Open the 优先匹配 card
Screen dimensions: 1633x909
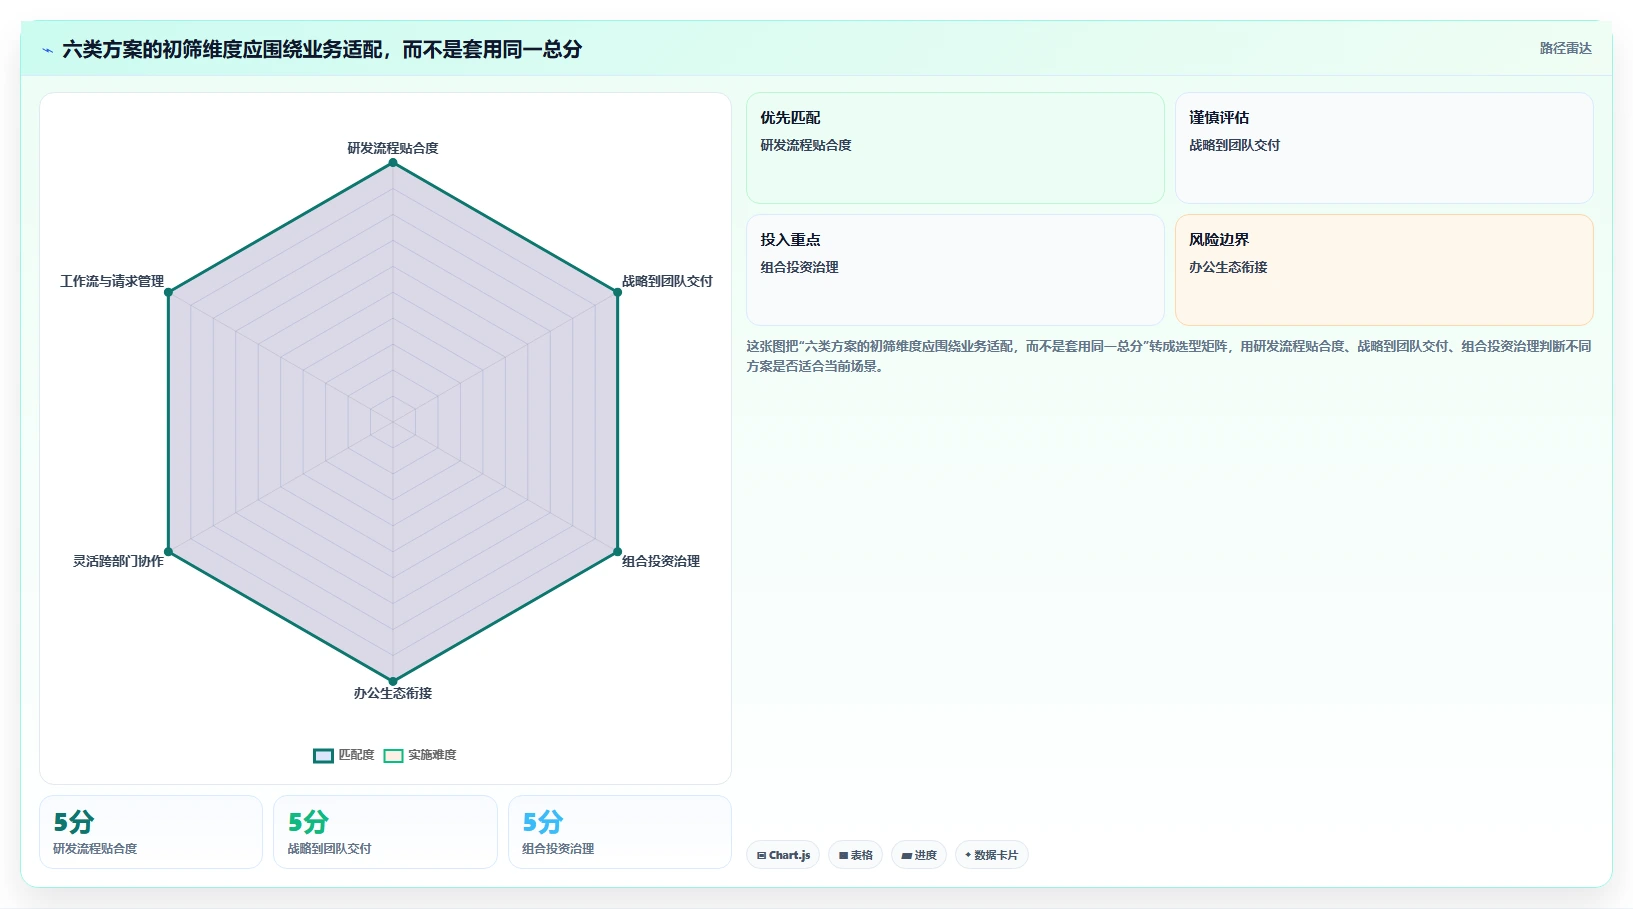coord(955,148)
